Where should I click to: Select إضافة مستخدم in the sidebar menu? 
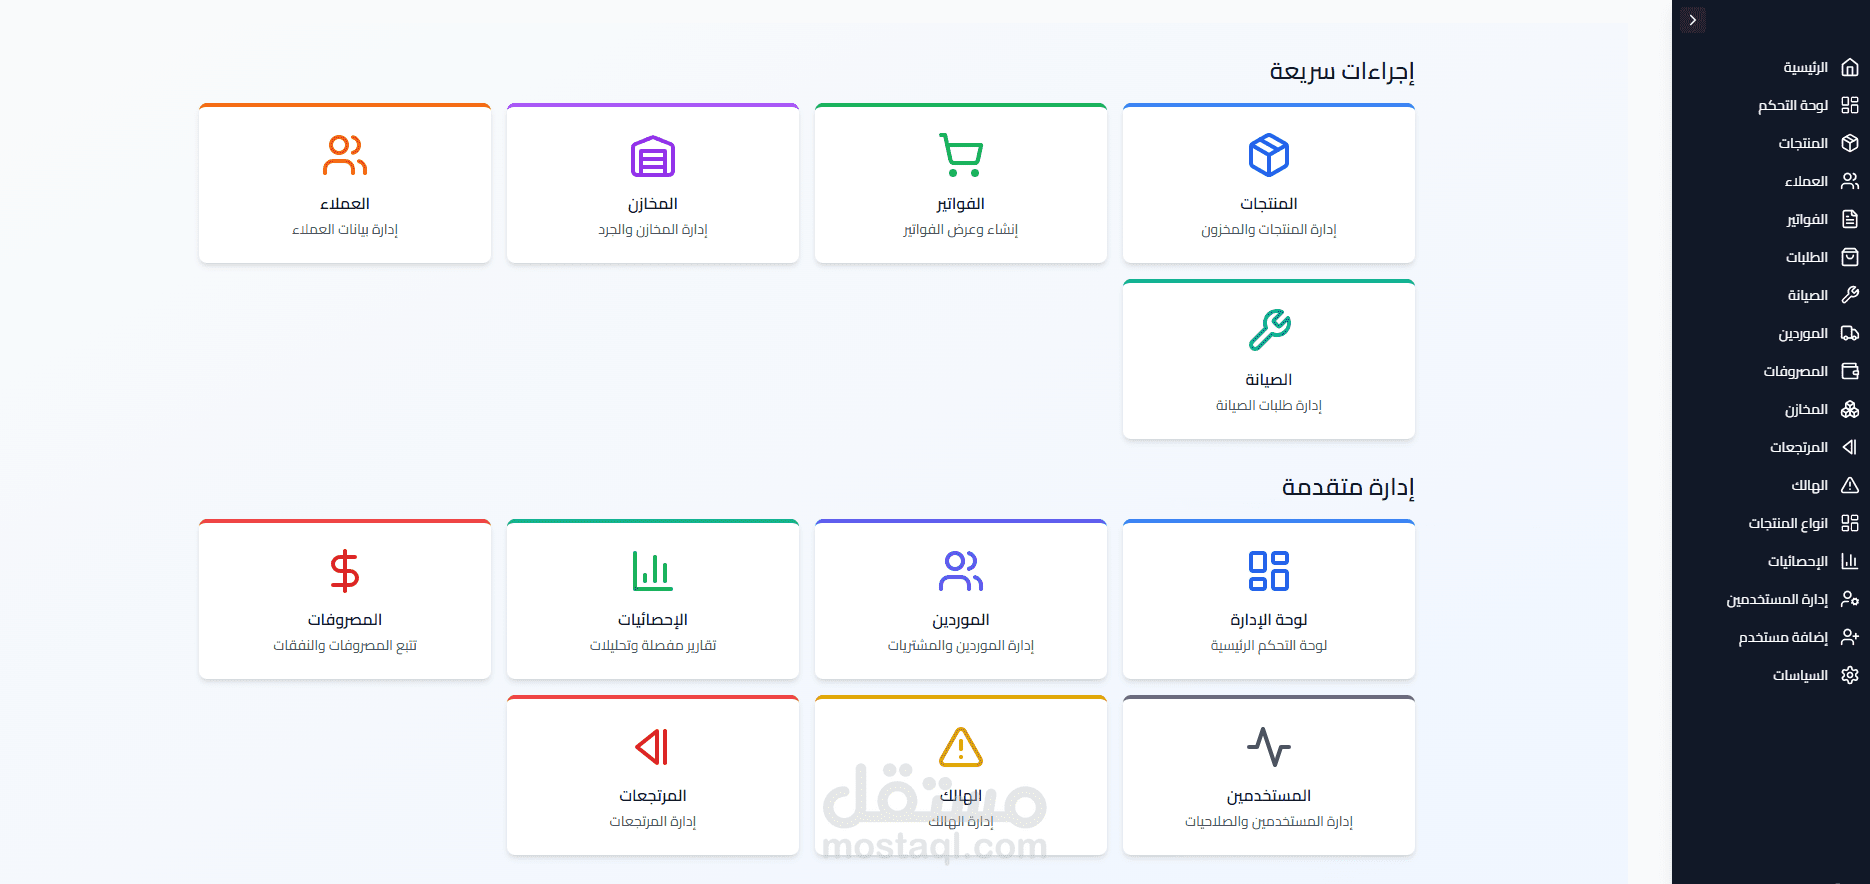pos(1783,637)
